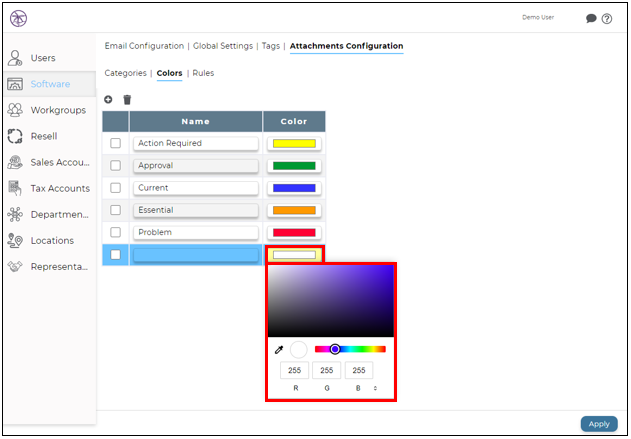Viewport: 631px width, 439px height.
Task: Click the Name column header
Action: (x=196, y=122)
